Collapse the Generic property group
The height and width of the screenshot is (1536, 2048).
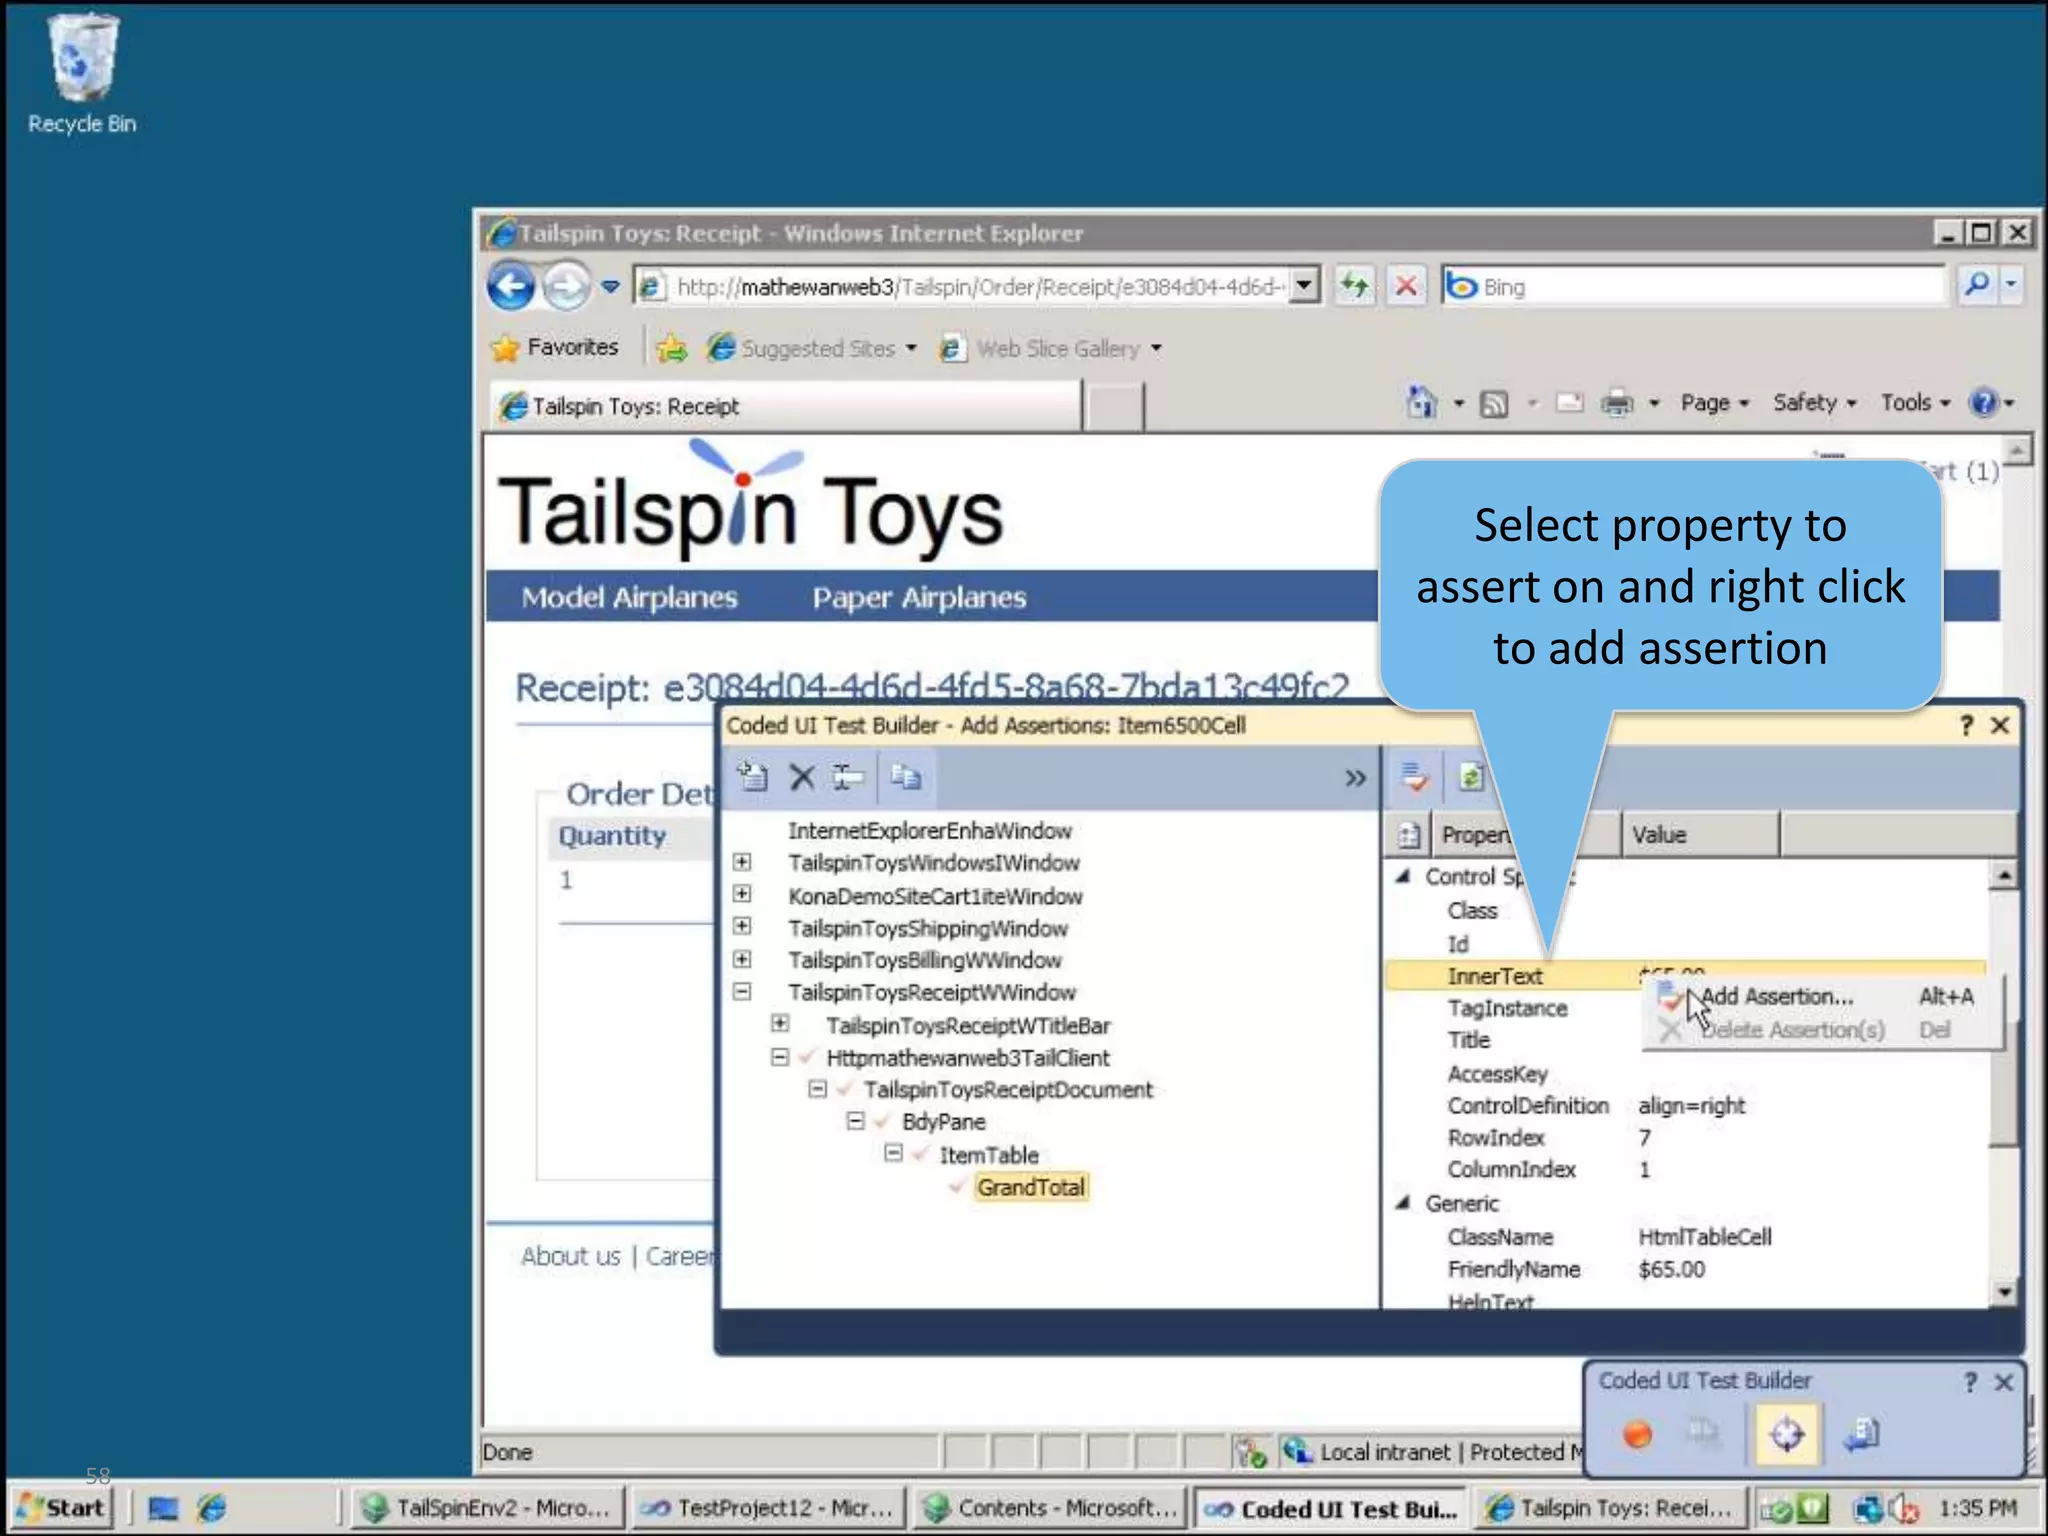click(1404, 1203)
